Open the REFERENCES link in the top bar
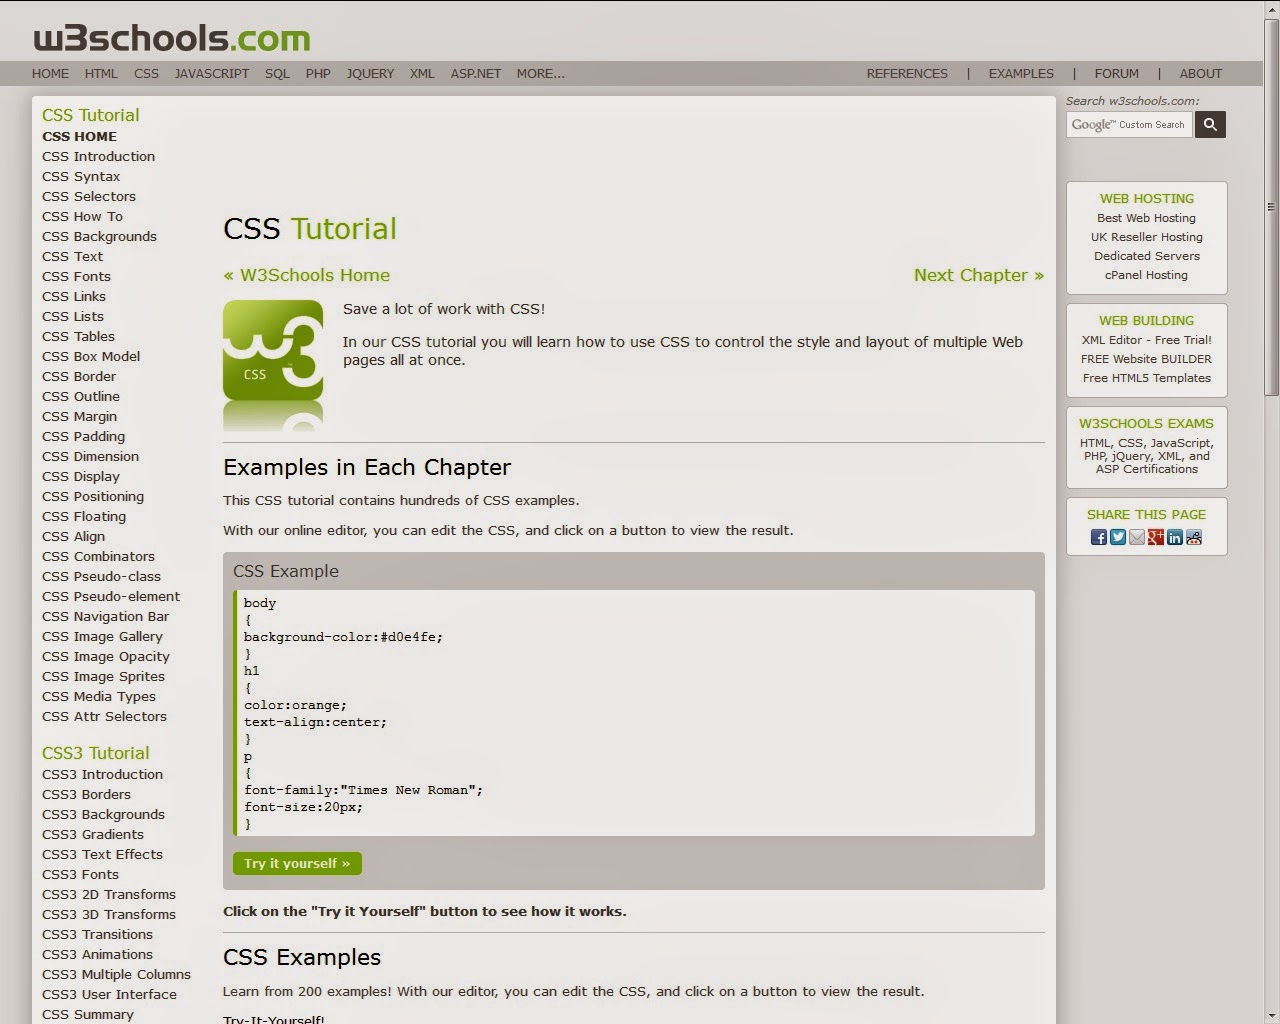This screenshot has height=1024, width=1280. 907,73
